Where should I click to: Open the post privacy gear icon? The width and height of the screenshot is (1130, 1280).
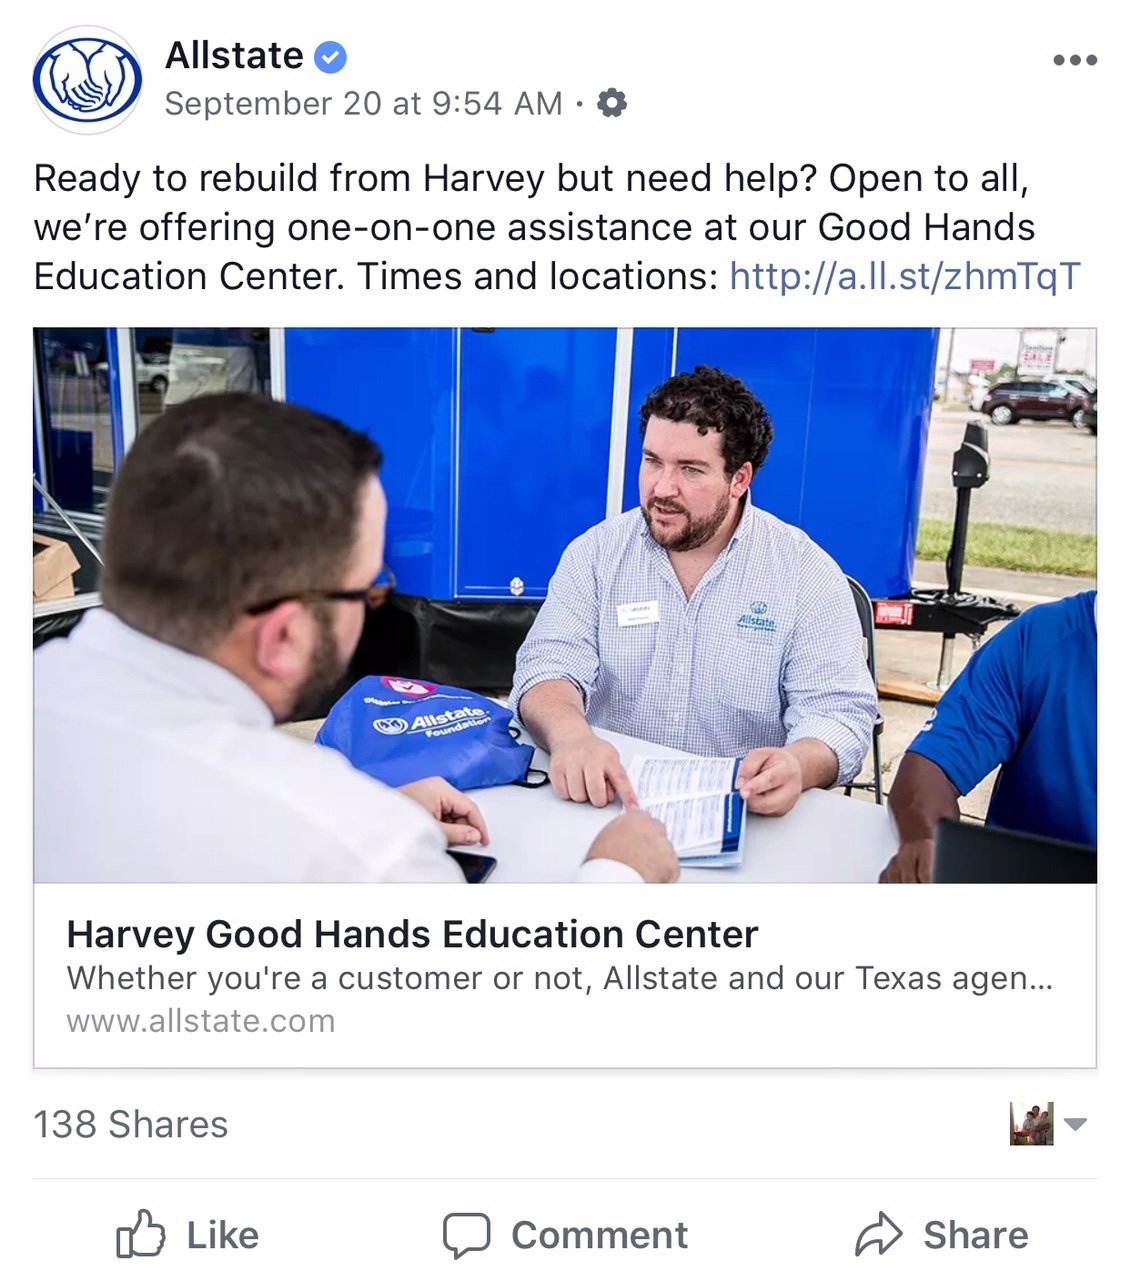[611, 103]
